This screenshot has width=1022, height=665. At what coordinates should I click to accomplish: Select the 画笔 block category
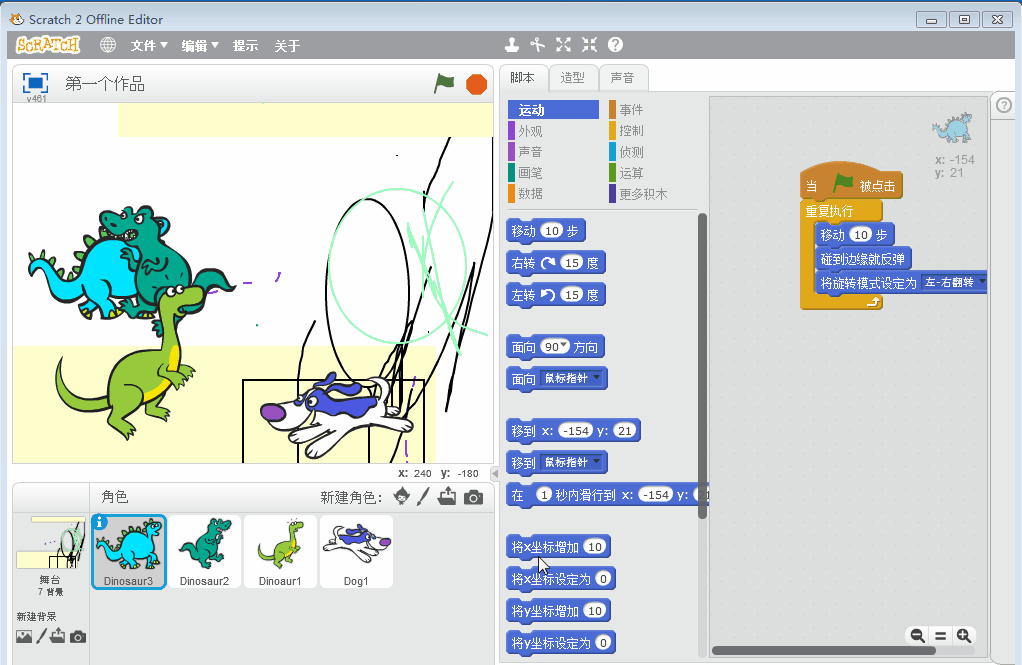tap(553, 173)
